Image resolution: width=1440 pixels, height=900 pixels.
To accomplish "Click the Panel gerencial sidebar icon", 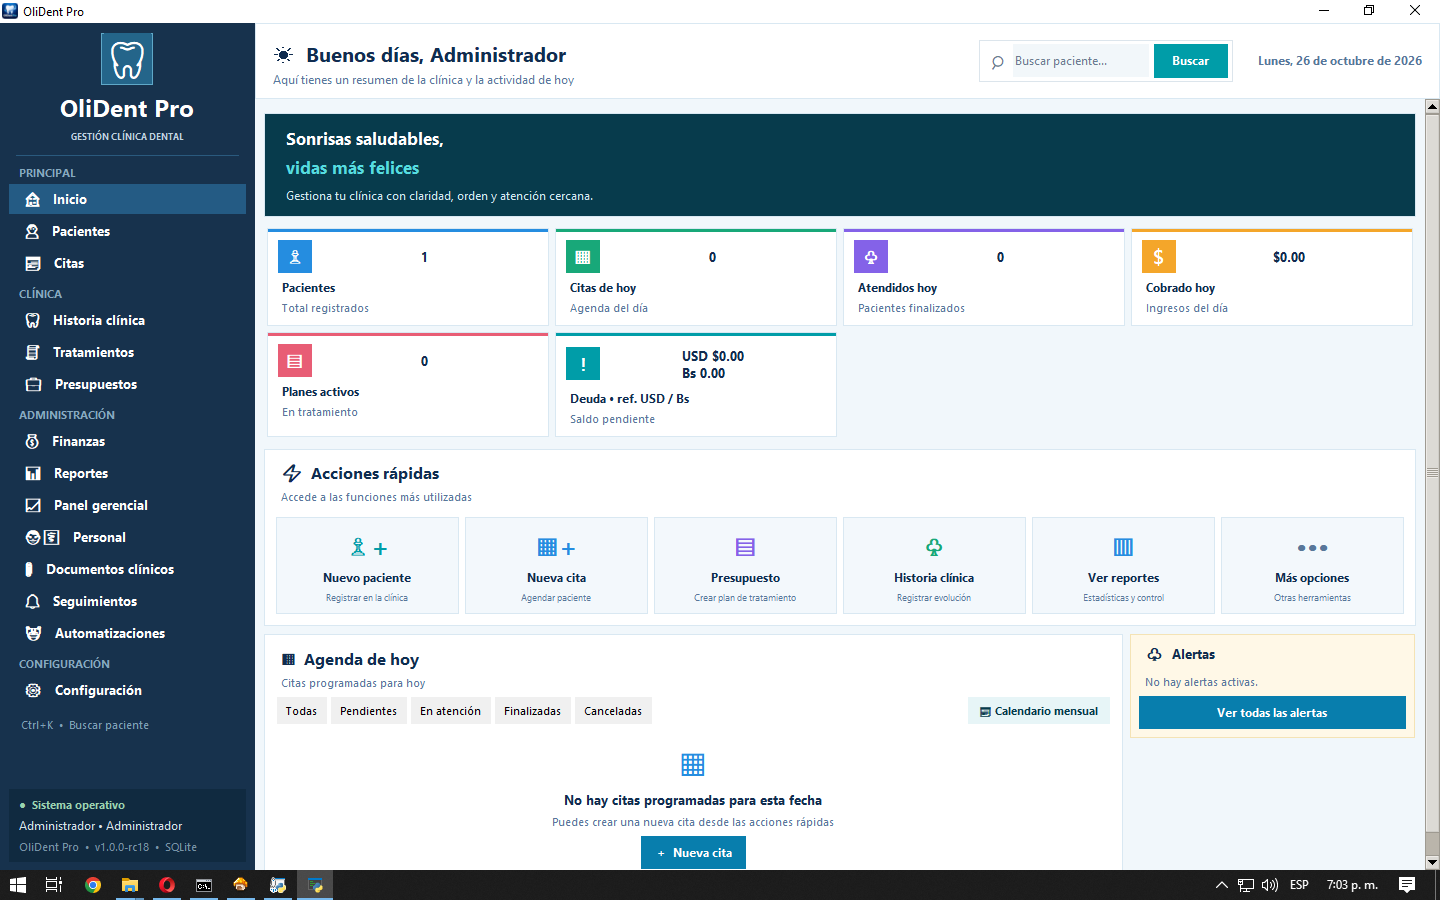I will coord(33,505).
